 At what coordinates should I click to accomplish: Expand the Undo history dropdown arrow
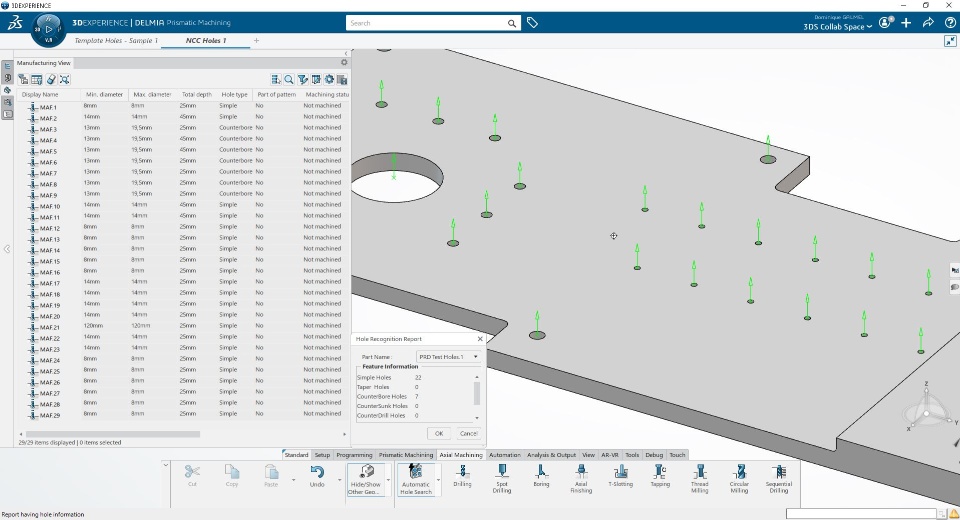coord(340,480)
